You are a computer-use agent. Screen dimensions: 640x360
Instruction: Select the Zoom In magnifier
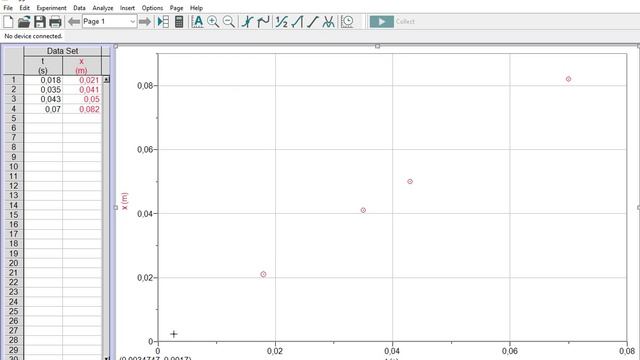[213, 22]
